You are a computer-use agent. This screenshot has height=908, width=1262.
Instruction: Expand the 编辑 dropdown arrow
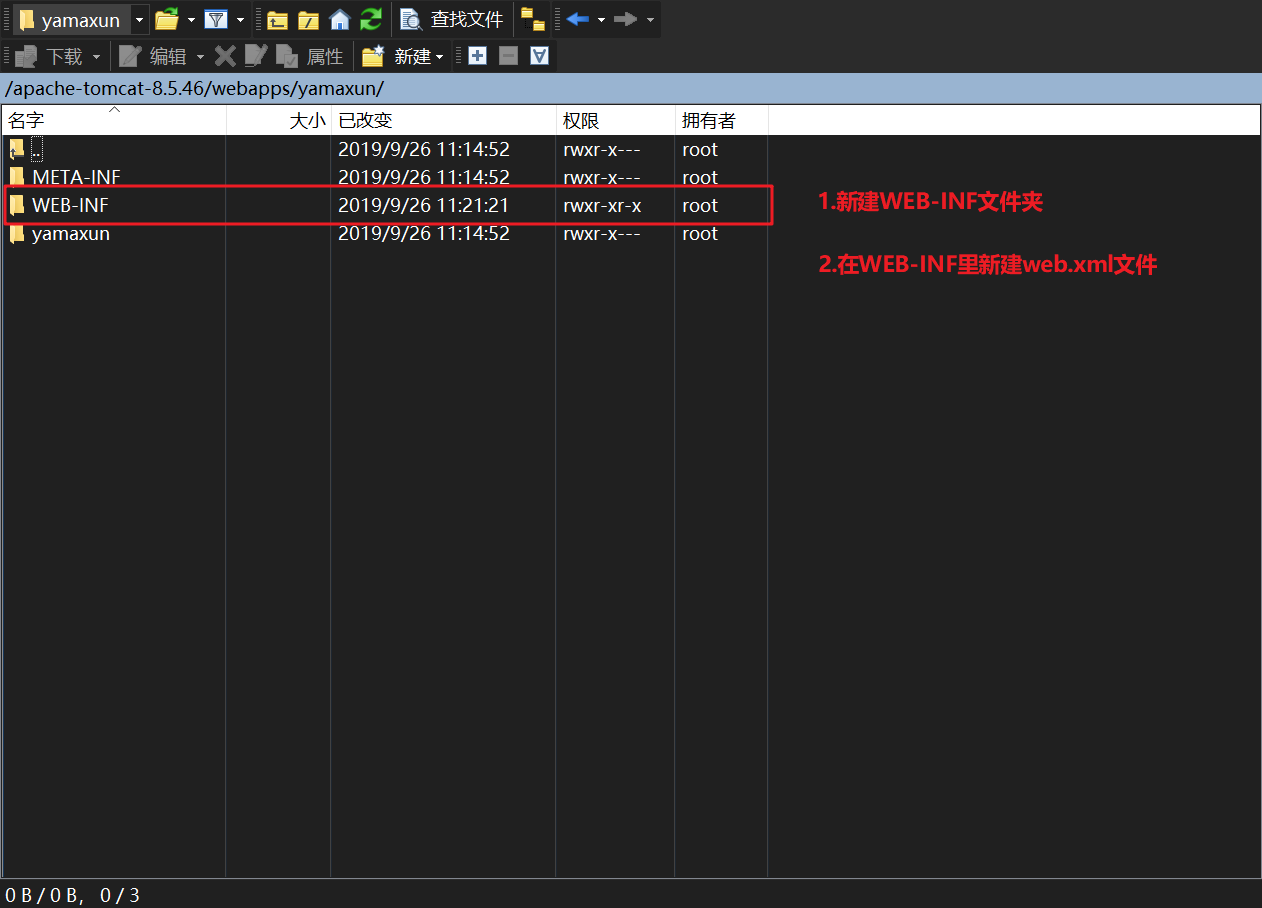(x=200, y=56)
